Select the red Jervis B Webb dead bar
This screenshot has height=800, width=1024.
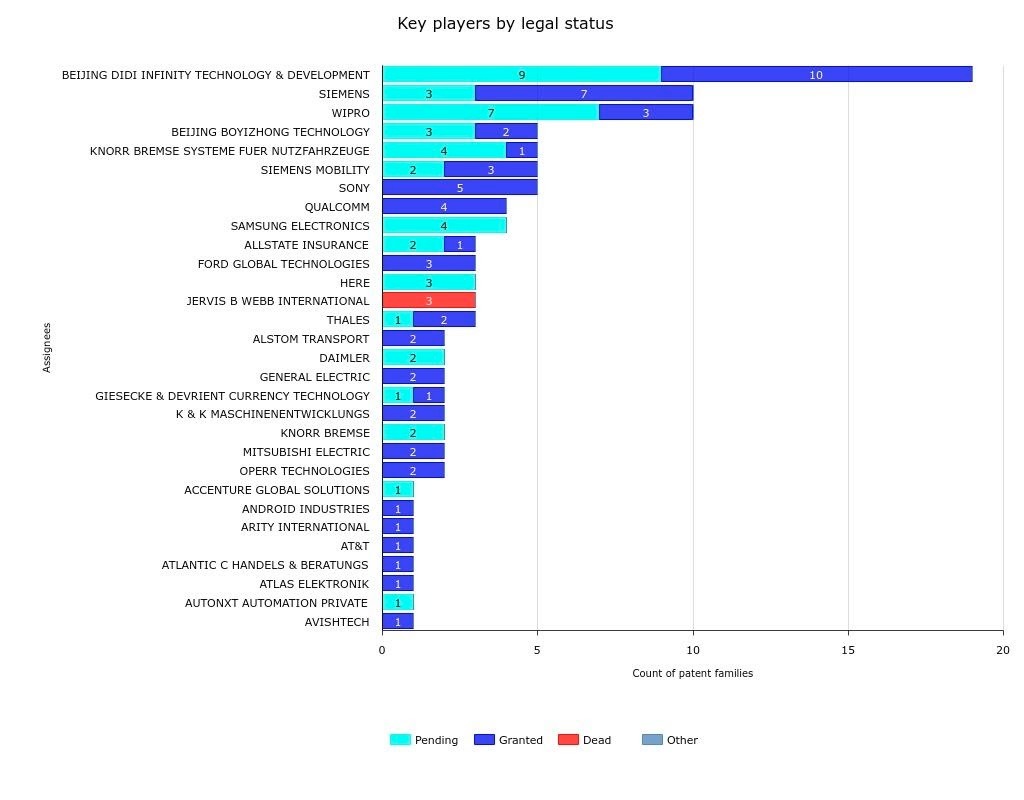point(429,300)
